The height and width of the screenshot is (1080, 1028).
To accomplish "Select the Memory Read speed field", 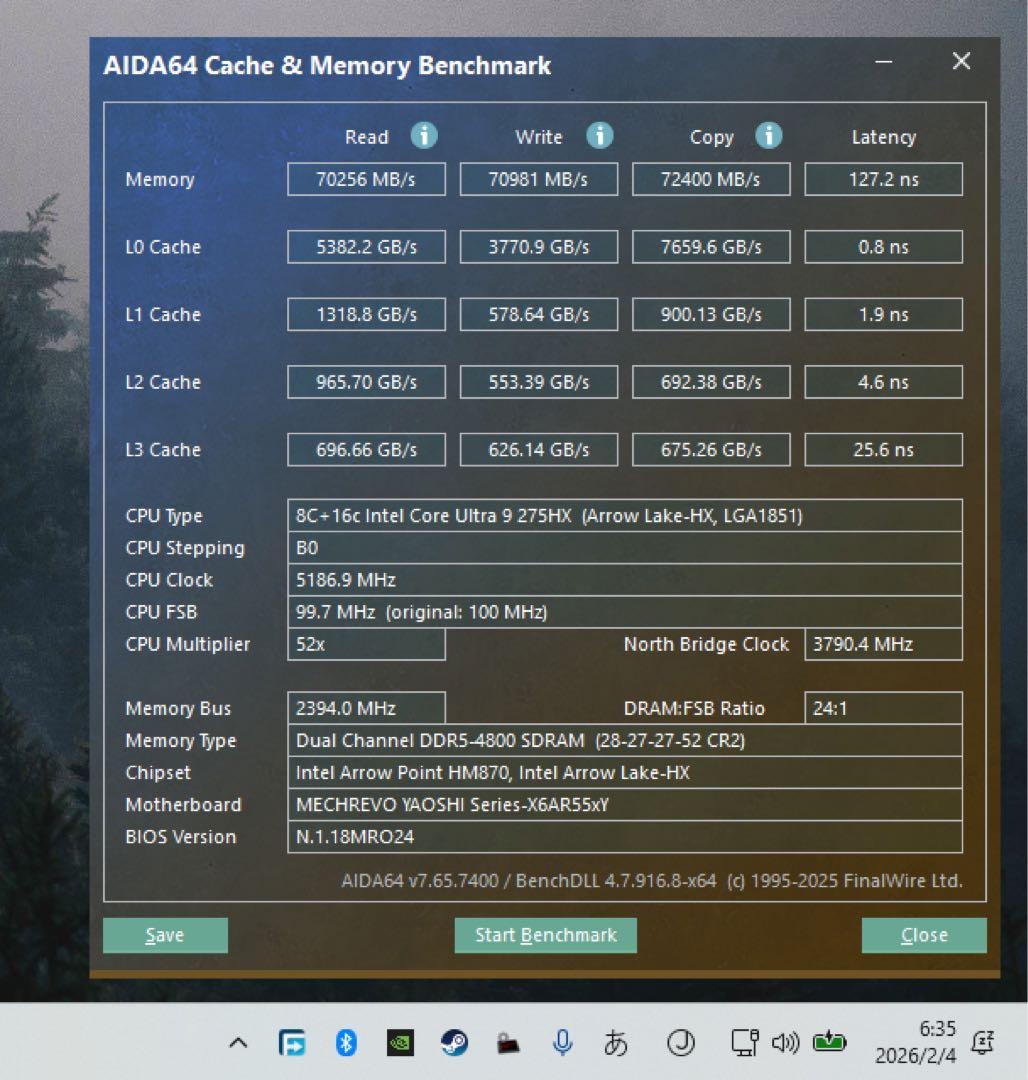I will [x=366, y=179].
